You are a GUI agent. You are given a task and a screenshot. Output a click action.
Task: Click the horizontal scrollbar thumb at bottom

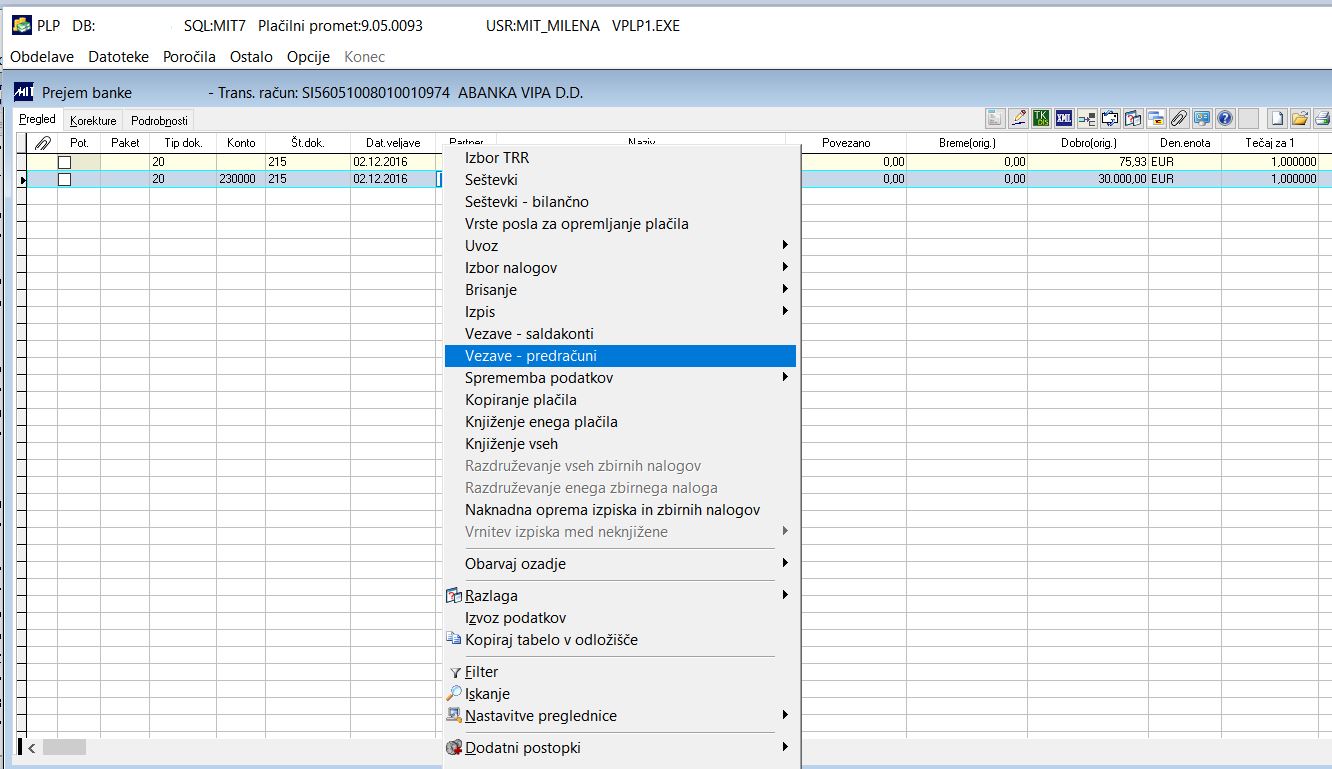tap(64, 747)
